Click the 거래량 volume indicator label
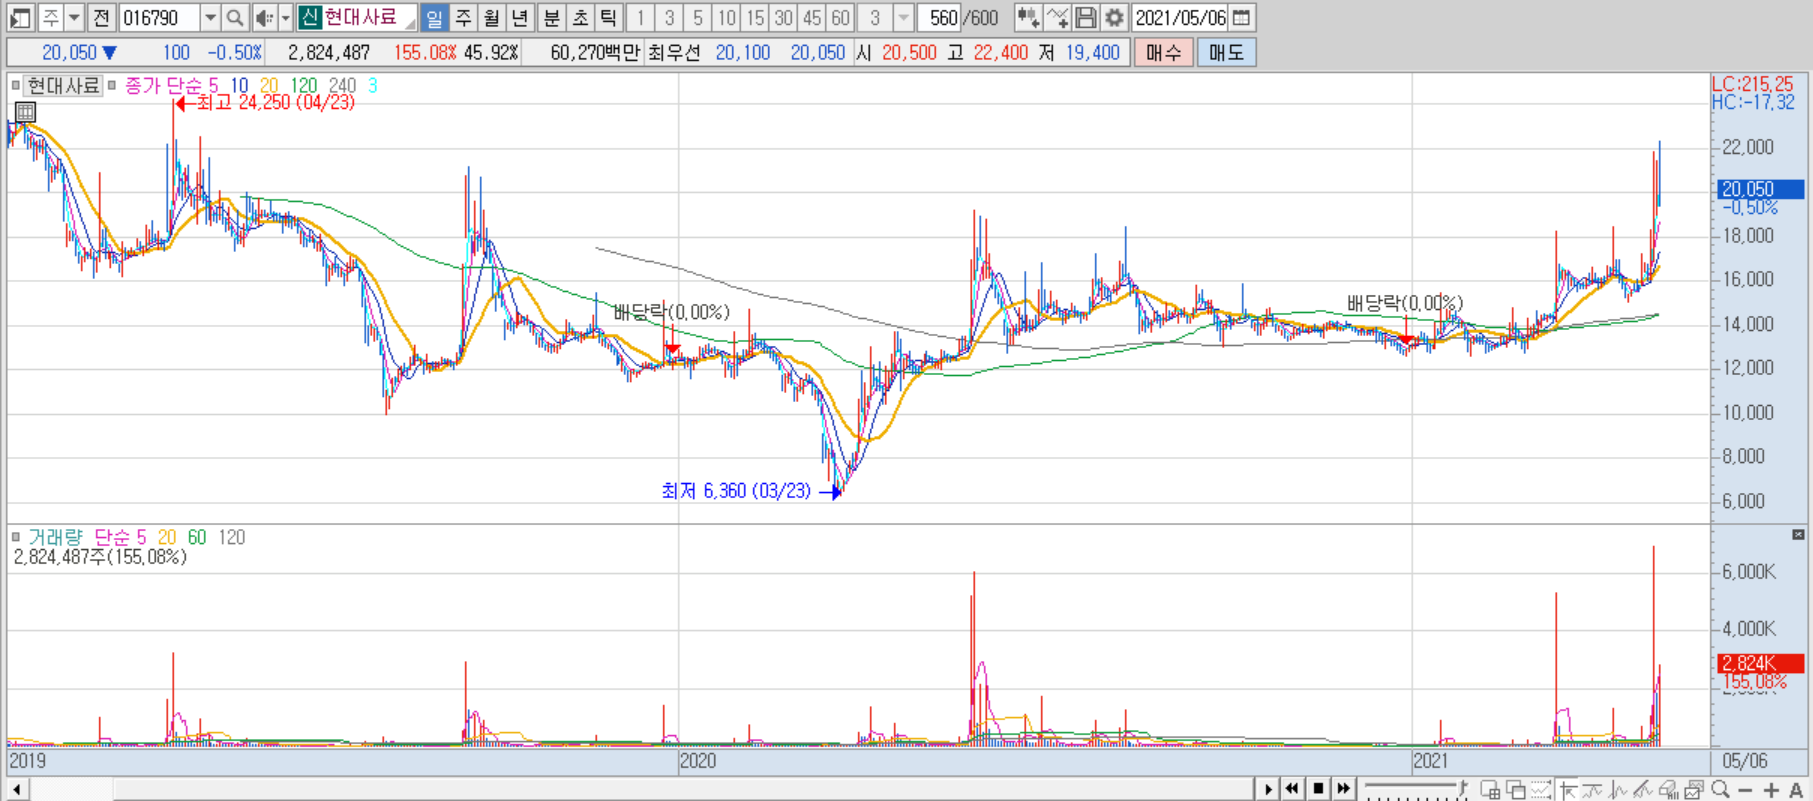 tap(55, 537)
